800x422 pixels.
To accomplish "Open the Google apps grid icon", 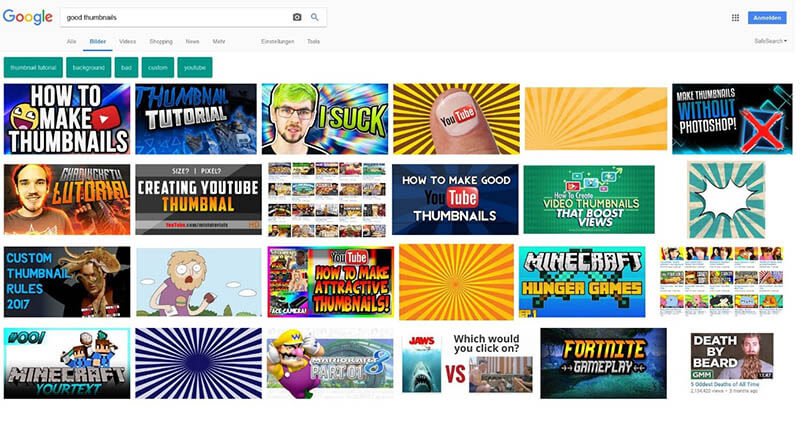I will coord(735,17).
